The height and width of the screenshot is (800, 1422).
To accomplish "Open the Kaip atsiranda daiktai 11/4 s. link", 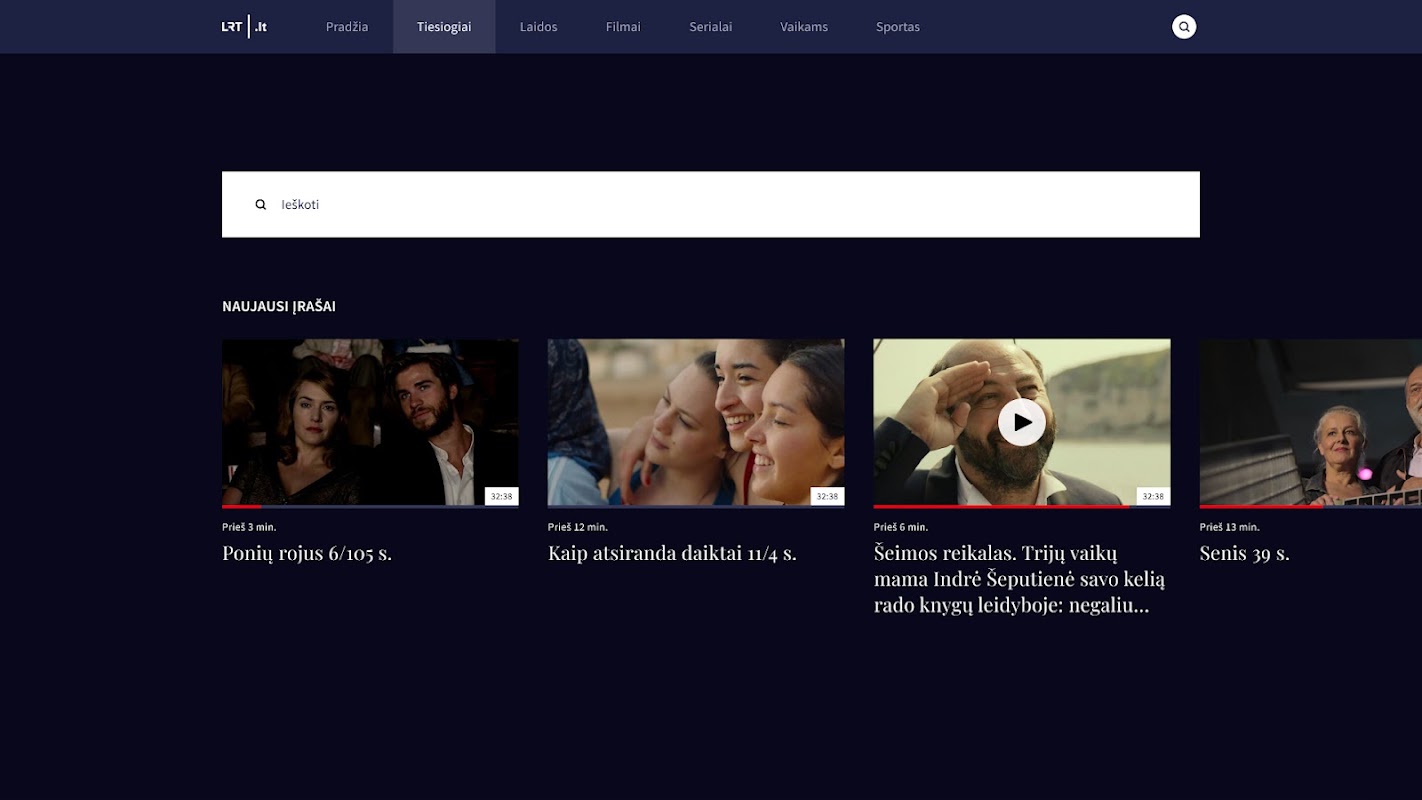I will (672, 553).
